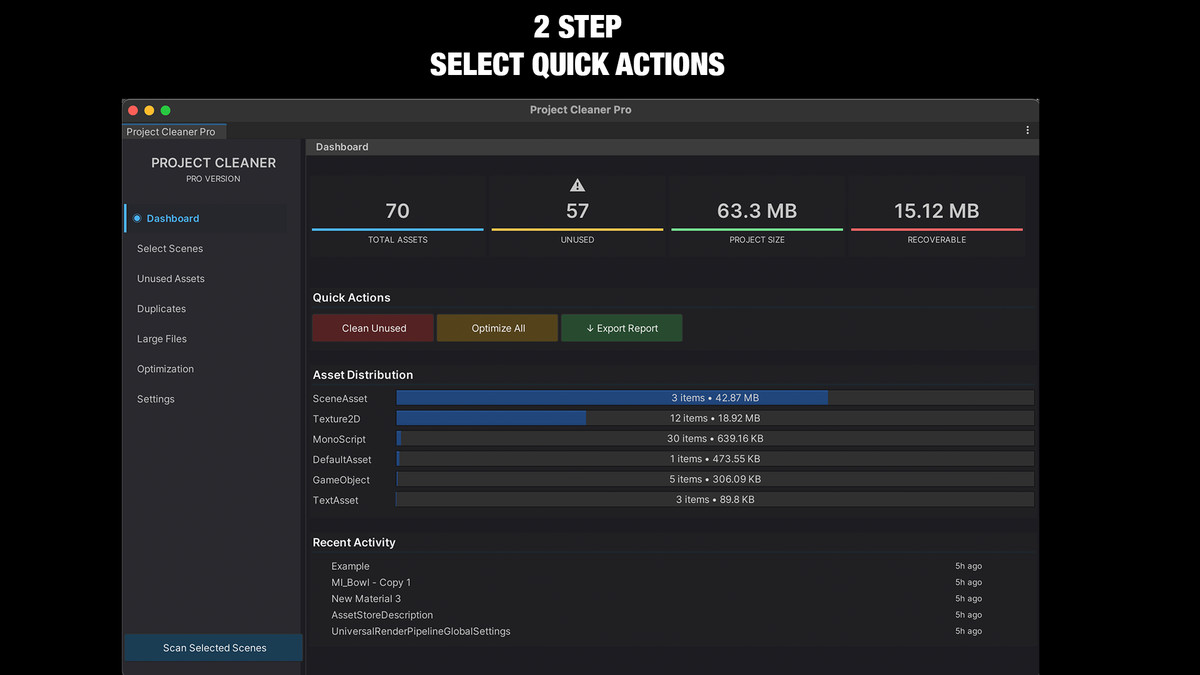Click the download arrow inside Export Report
The image size is (1200, 675).
(591, 327)
